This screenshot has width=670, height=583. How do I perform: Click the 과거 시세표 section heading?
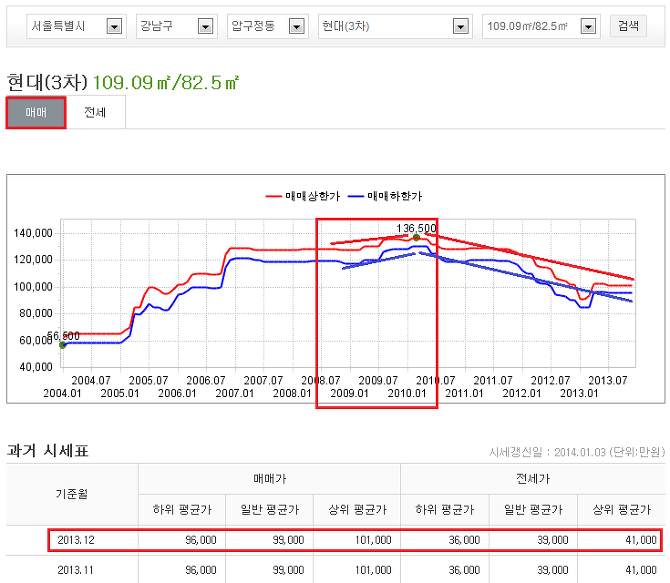[47, 450]
